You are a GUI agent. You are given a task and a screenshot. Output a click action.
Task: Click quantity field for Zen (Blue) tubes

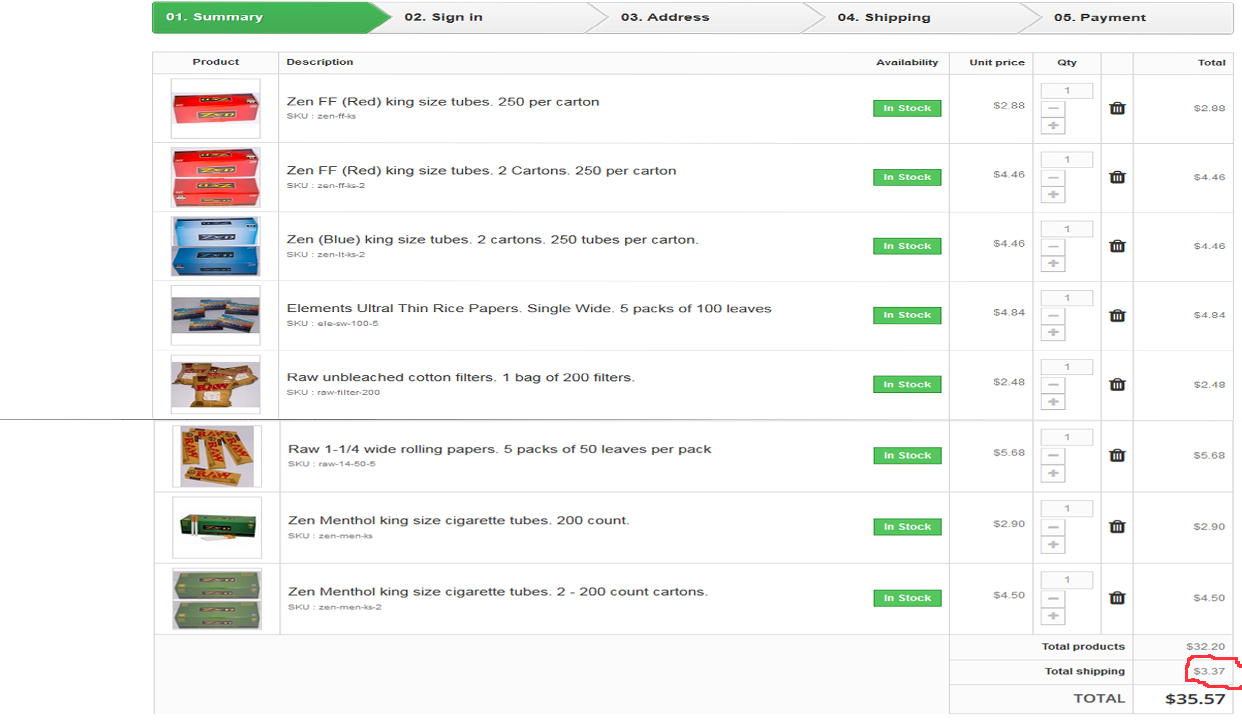pyautogui.click(x=1067, y=229)
